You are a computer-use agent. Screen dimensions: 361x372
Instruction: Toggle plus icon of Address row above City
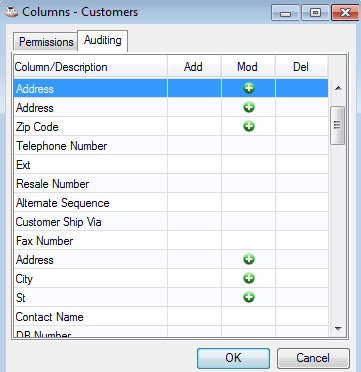tap(249, 259)
